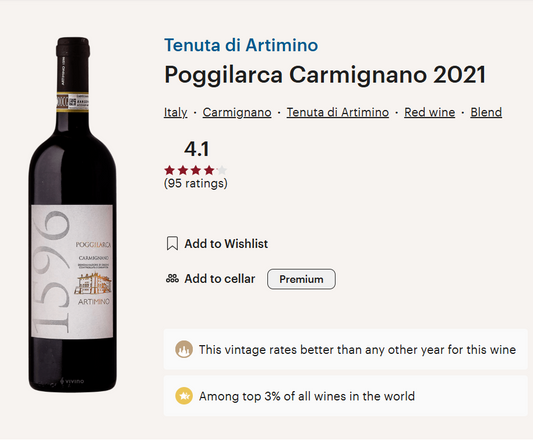Open the Tenuta di Artimino breadcrumb link

pyautogui.click(x=338, y=112)
